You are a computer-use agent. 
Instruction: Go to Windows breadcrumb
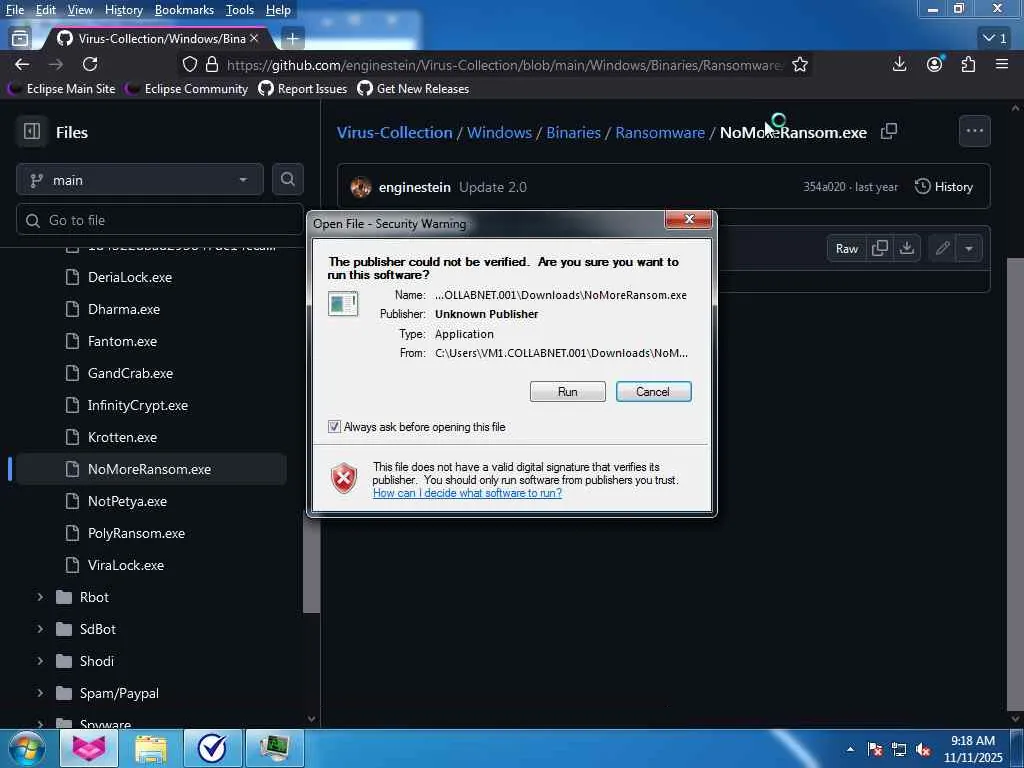[500, 132]
